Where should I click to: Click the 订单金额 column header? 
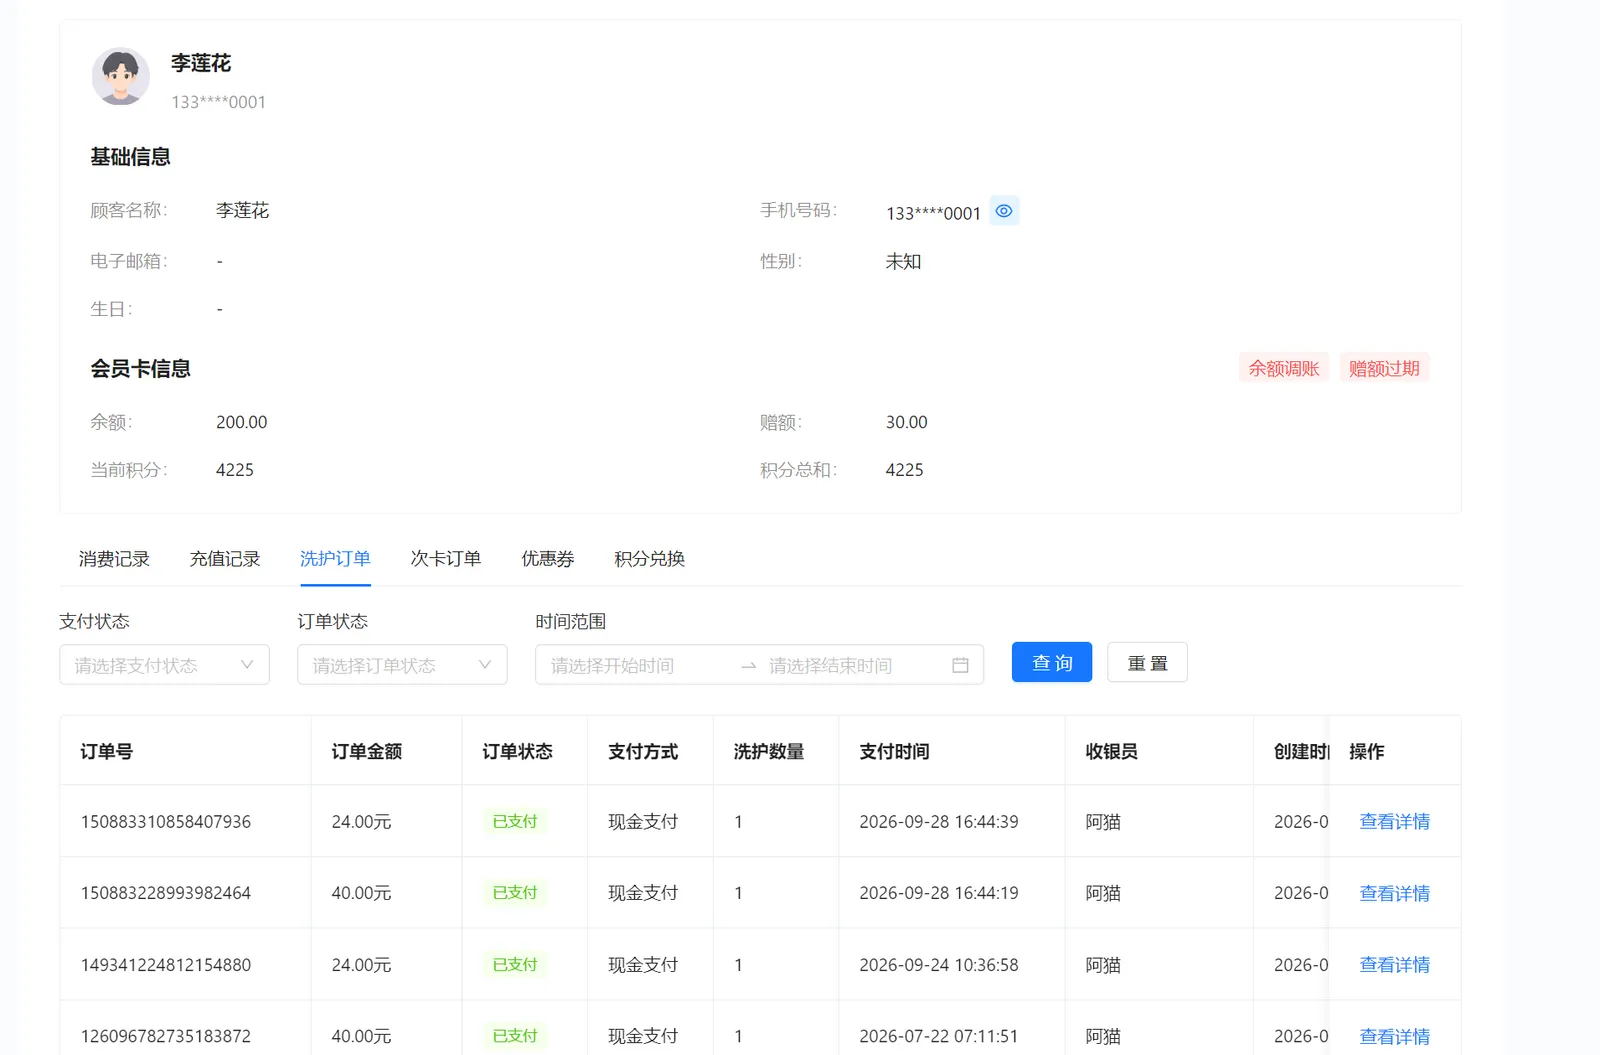[367, 752]
